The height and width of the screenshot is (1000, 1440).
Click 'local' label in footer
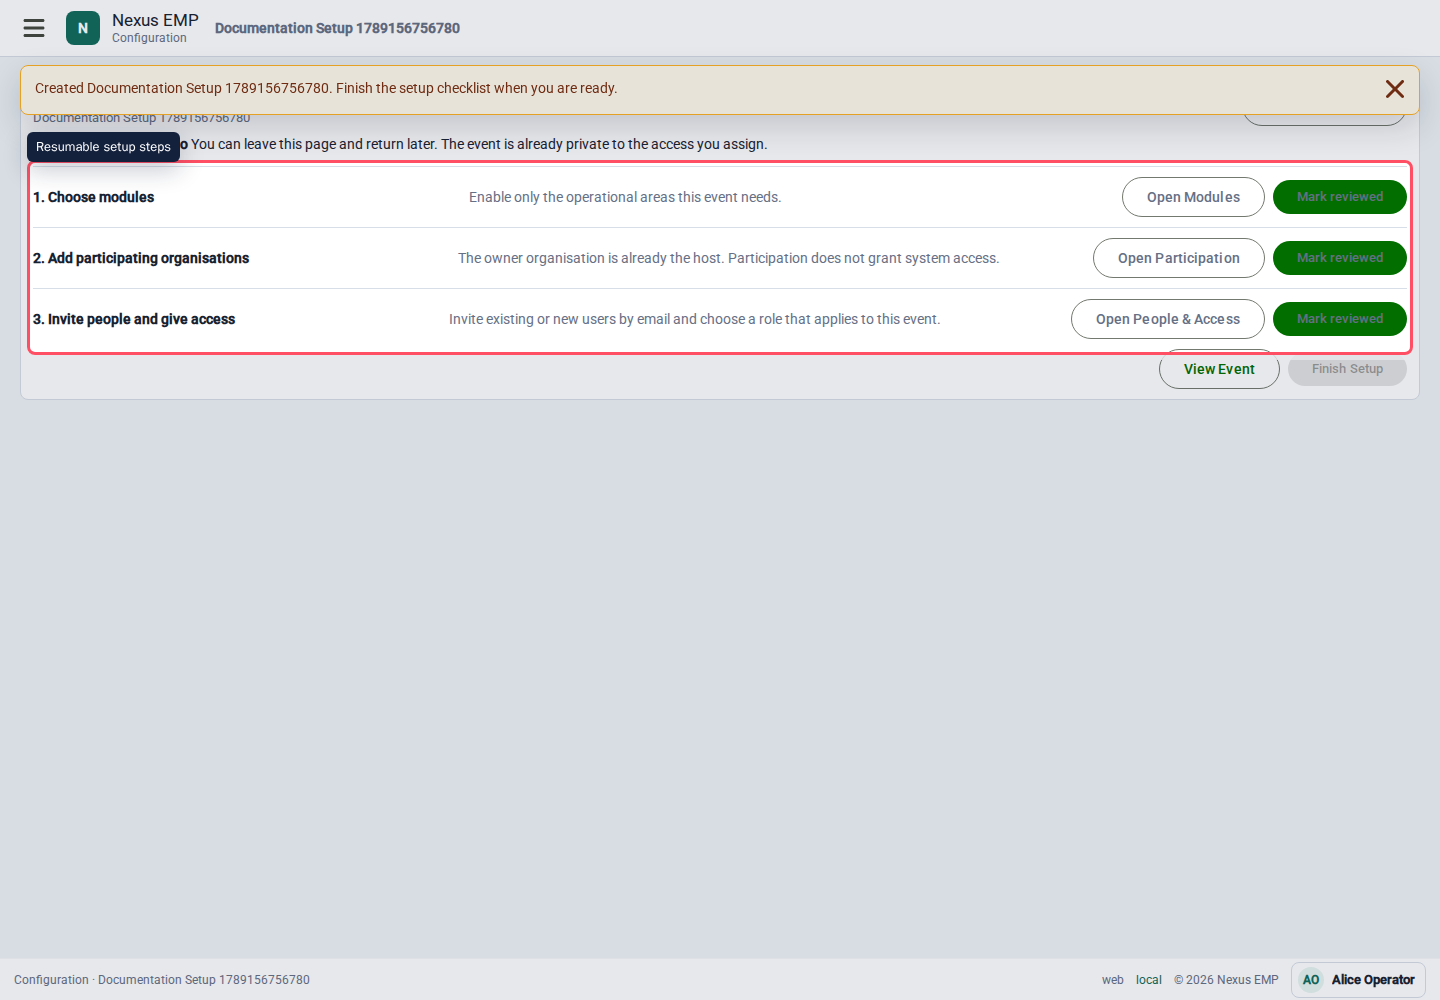[1149, 980]
